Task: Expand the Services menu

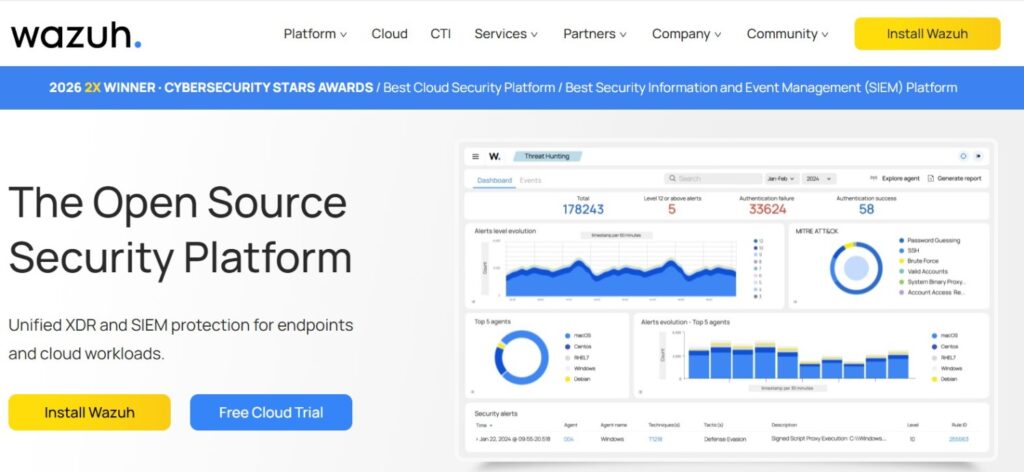Action: [506, 34]
